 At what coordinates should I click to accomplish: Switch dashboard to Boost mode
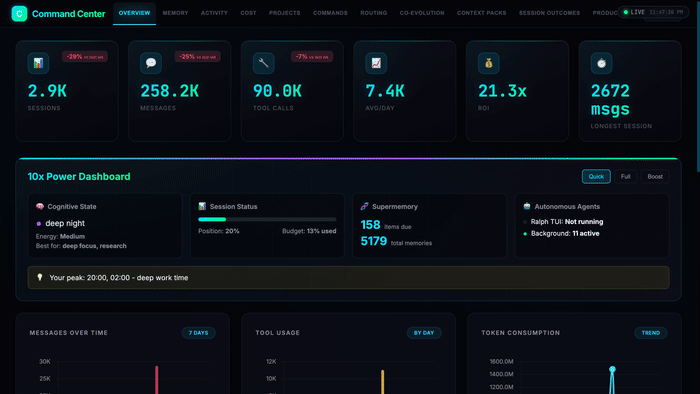click(x=655, y=176)
